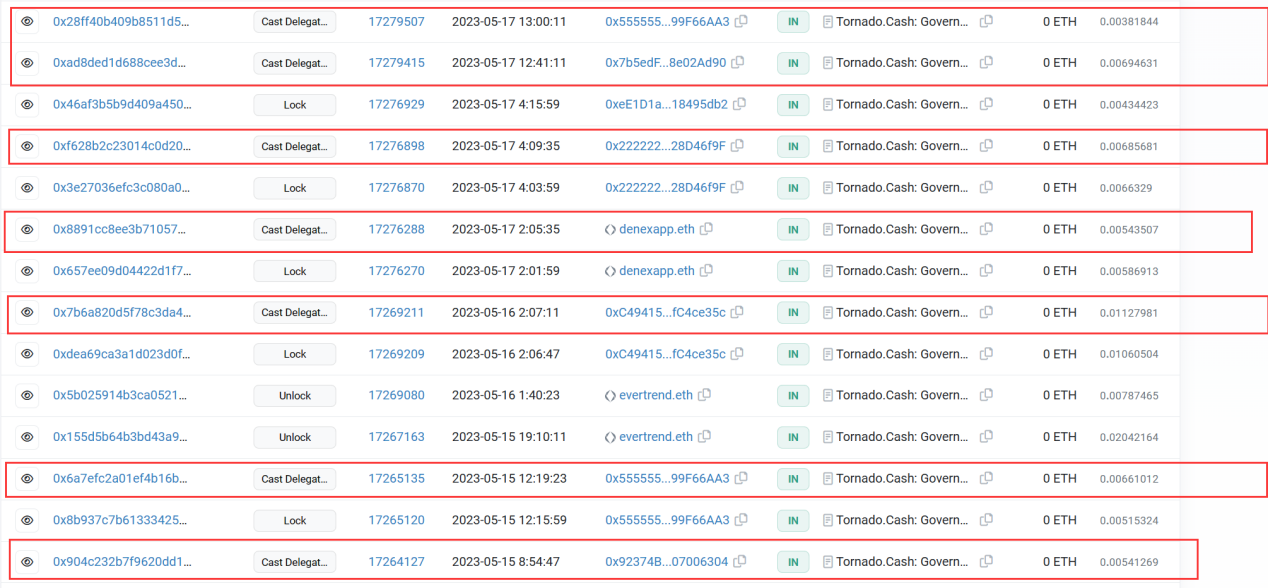Click the eye icon for 0x7b6a820d5f78c3da4
This screenshot has width=1268, height=588.
pyautogui.click(x=27, y=312)
